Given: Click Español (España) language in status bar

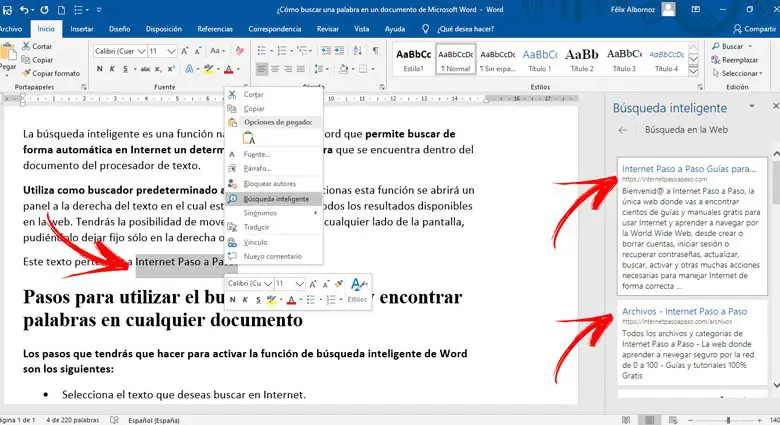Looking at the screenshot, I should (154, 420).
